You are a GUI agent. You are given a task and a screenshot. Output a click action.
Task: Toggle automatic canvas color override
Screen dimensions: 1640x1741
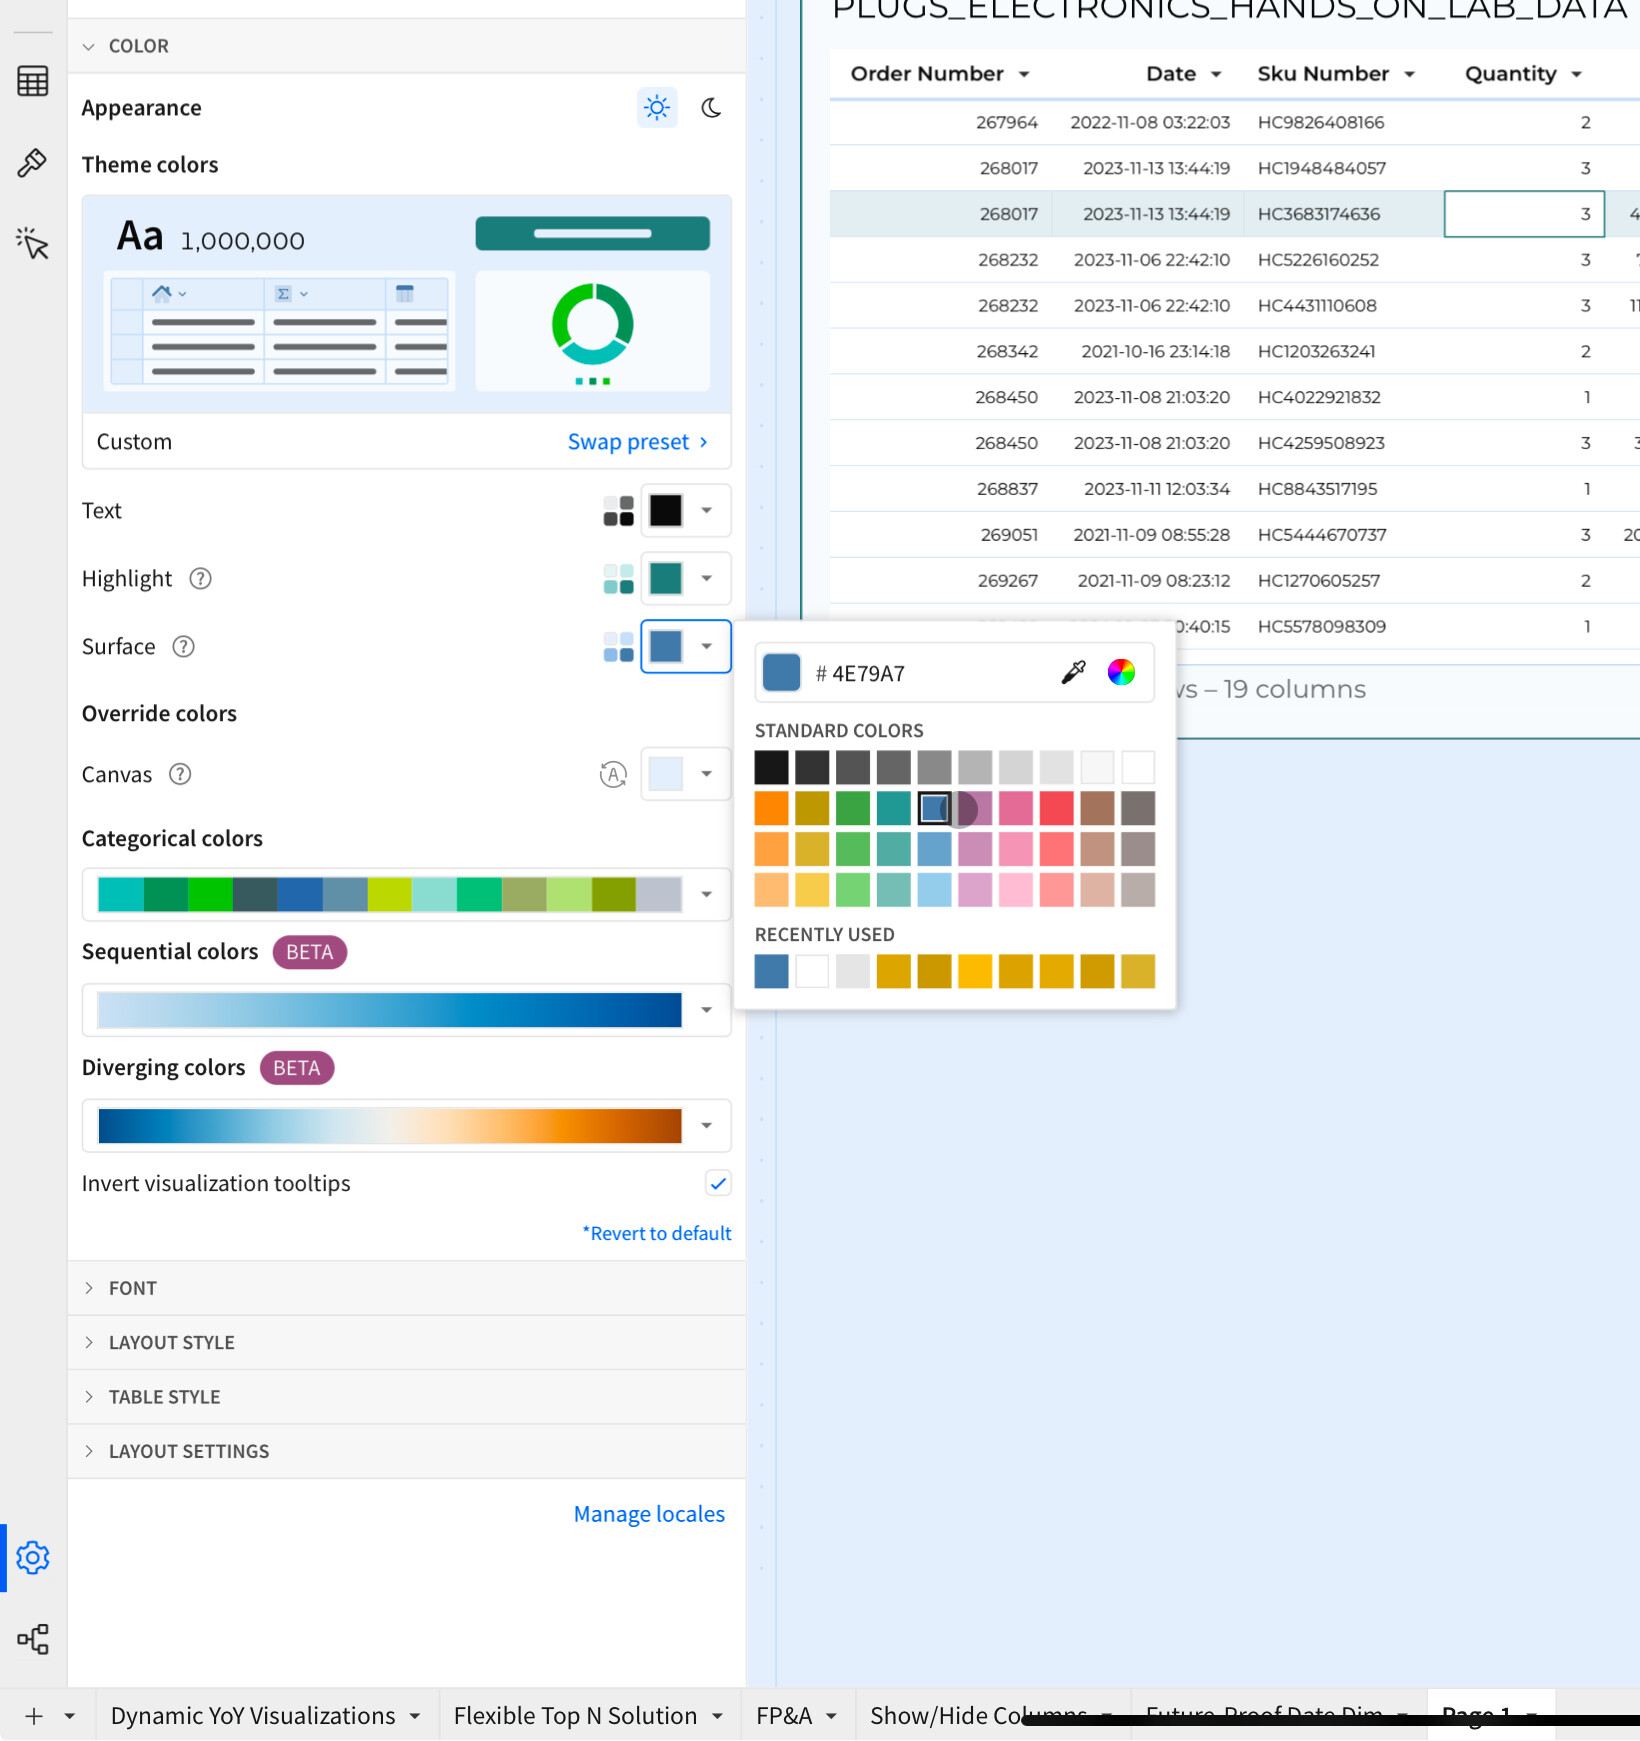[613, 773]
